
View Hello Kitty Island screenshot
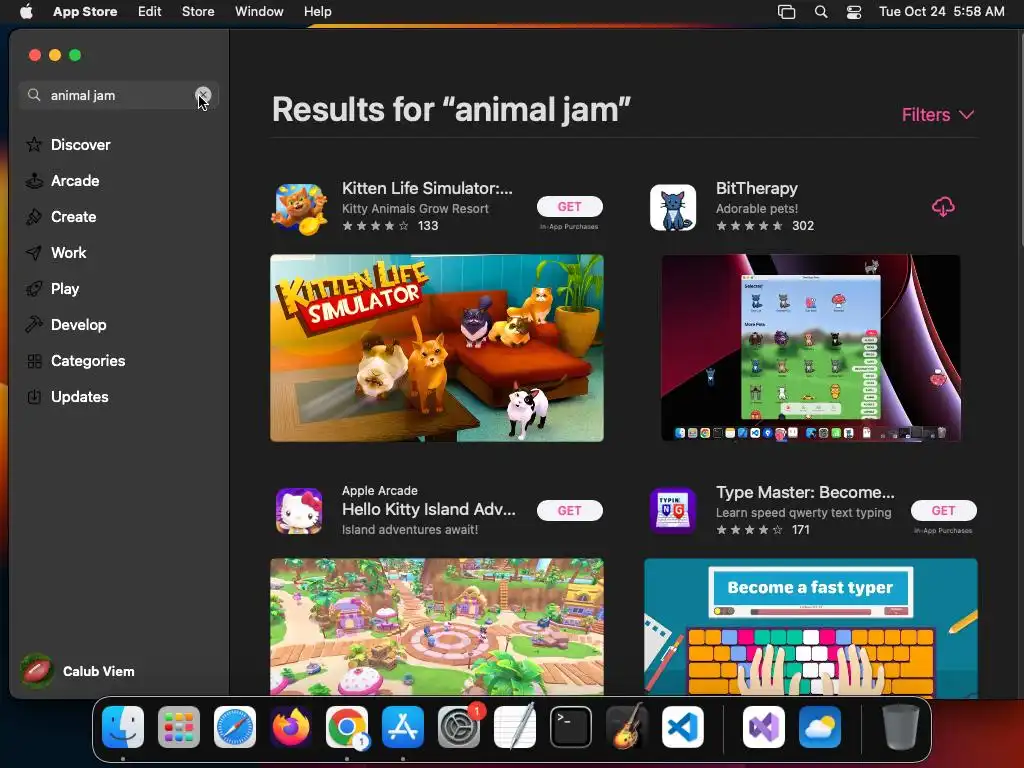pos(437,626)
